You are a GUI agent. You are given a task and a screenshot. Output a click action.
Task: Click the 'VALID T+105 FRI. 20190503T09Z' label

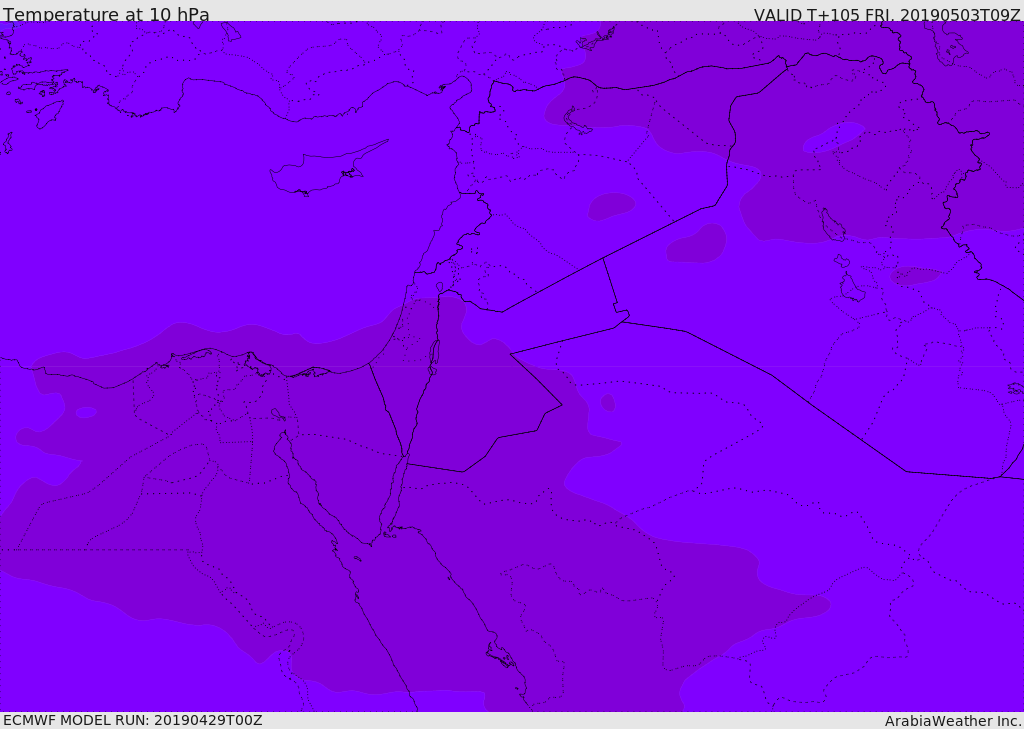[887, 14]
